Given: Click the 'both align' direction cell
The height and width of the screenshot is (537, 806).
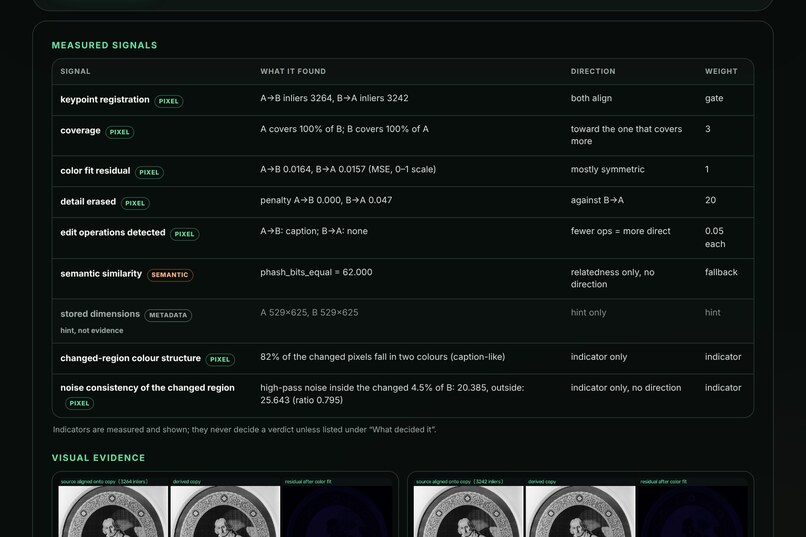Looking at the screenshot, I should click(x=591, y=98).
